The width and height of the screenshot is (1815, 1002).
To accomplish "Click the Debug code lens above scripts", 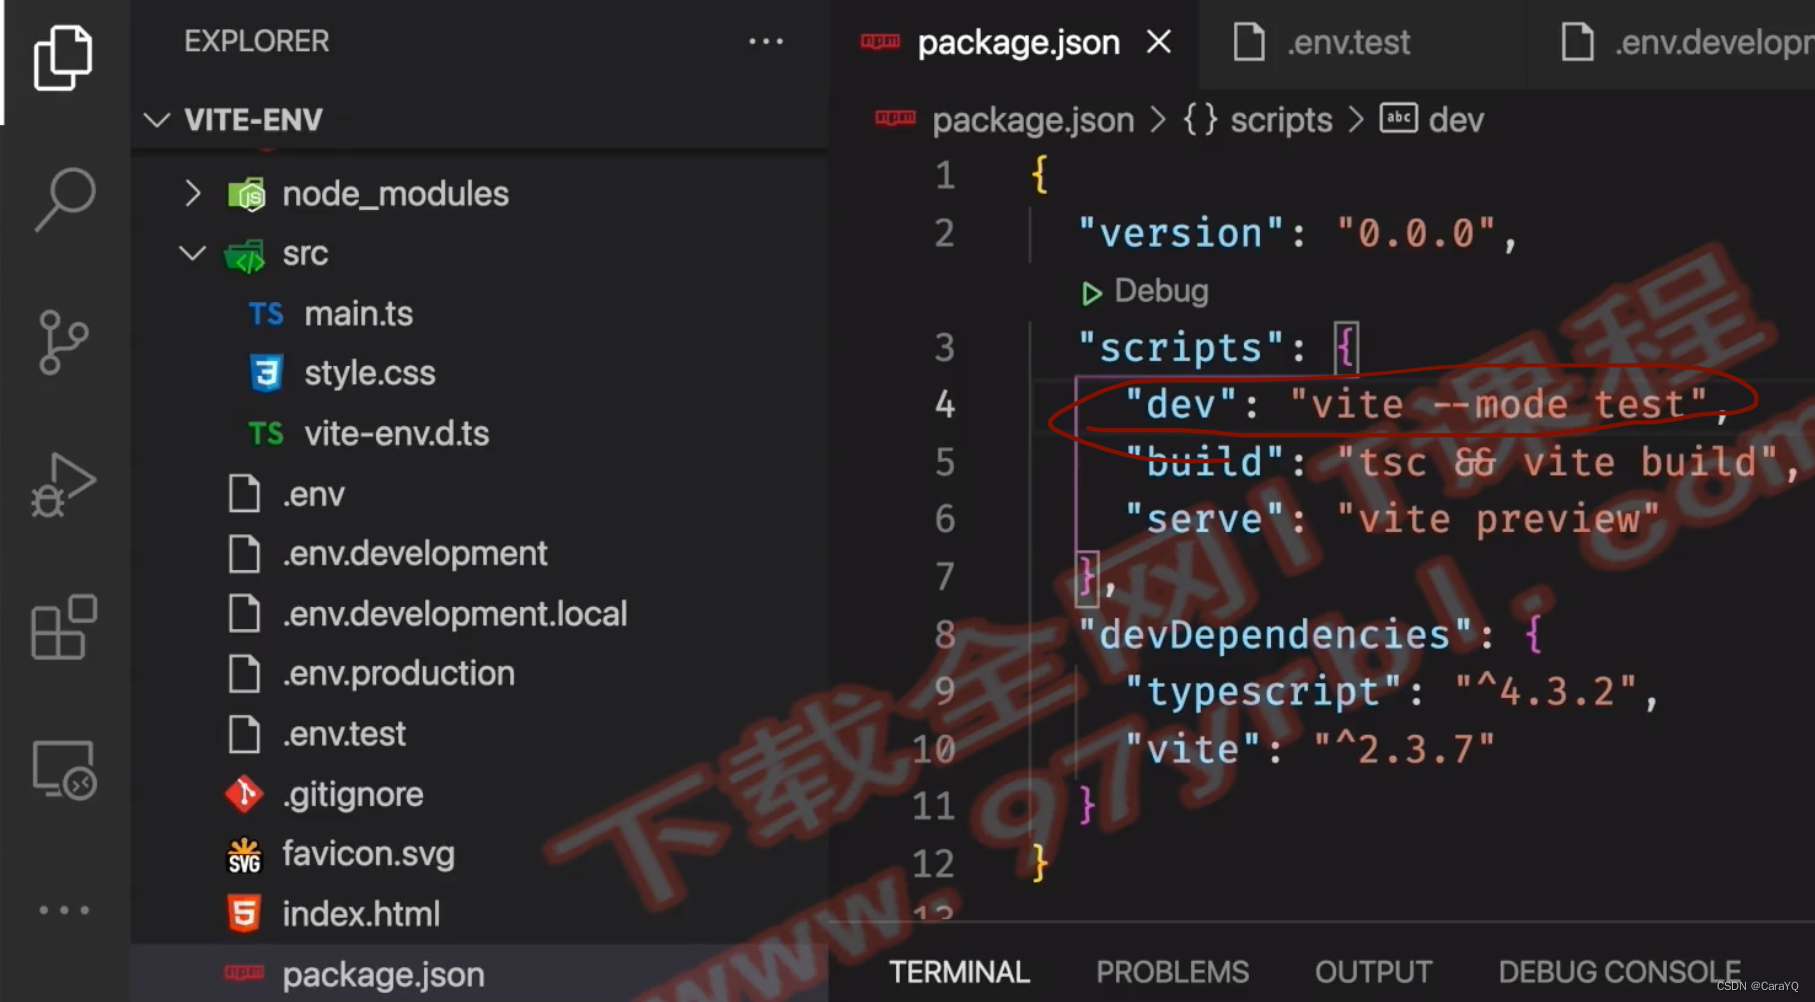I will pyautogui.click(x=1161, y=291).
